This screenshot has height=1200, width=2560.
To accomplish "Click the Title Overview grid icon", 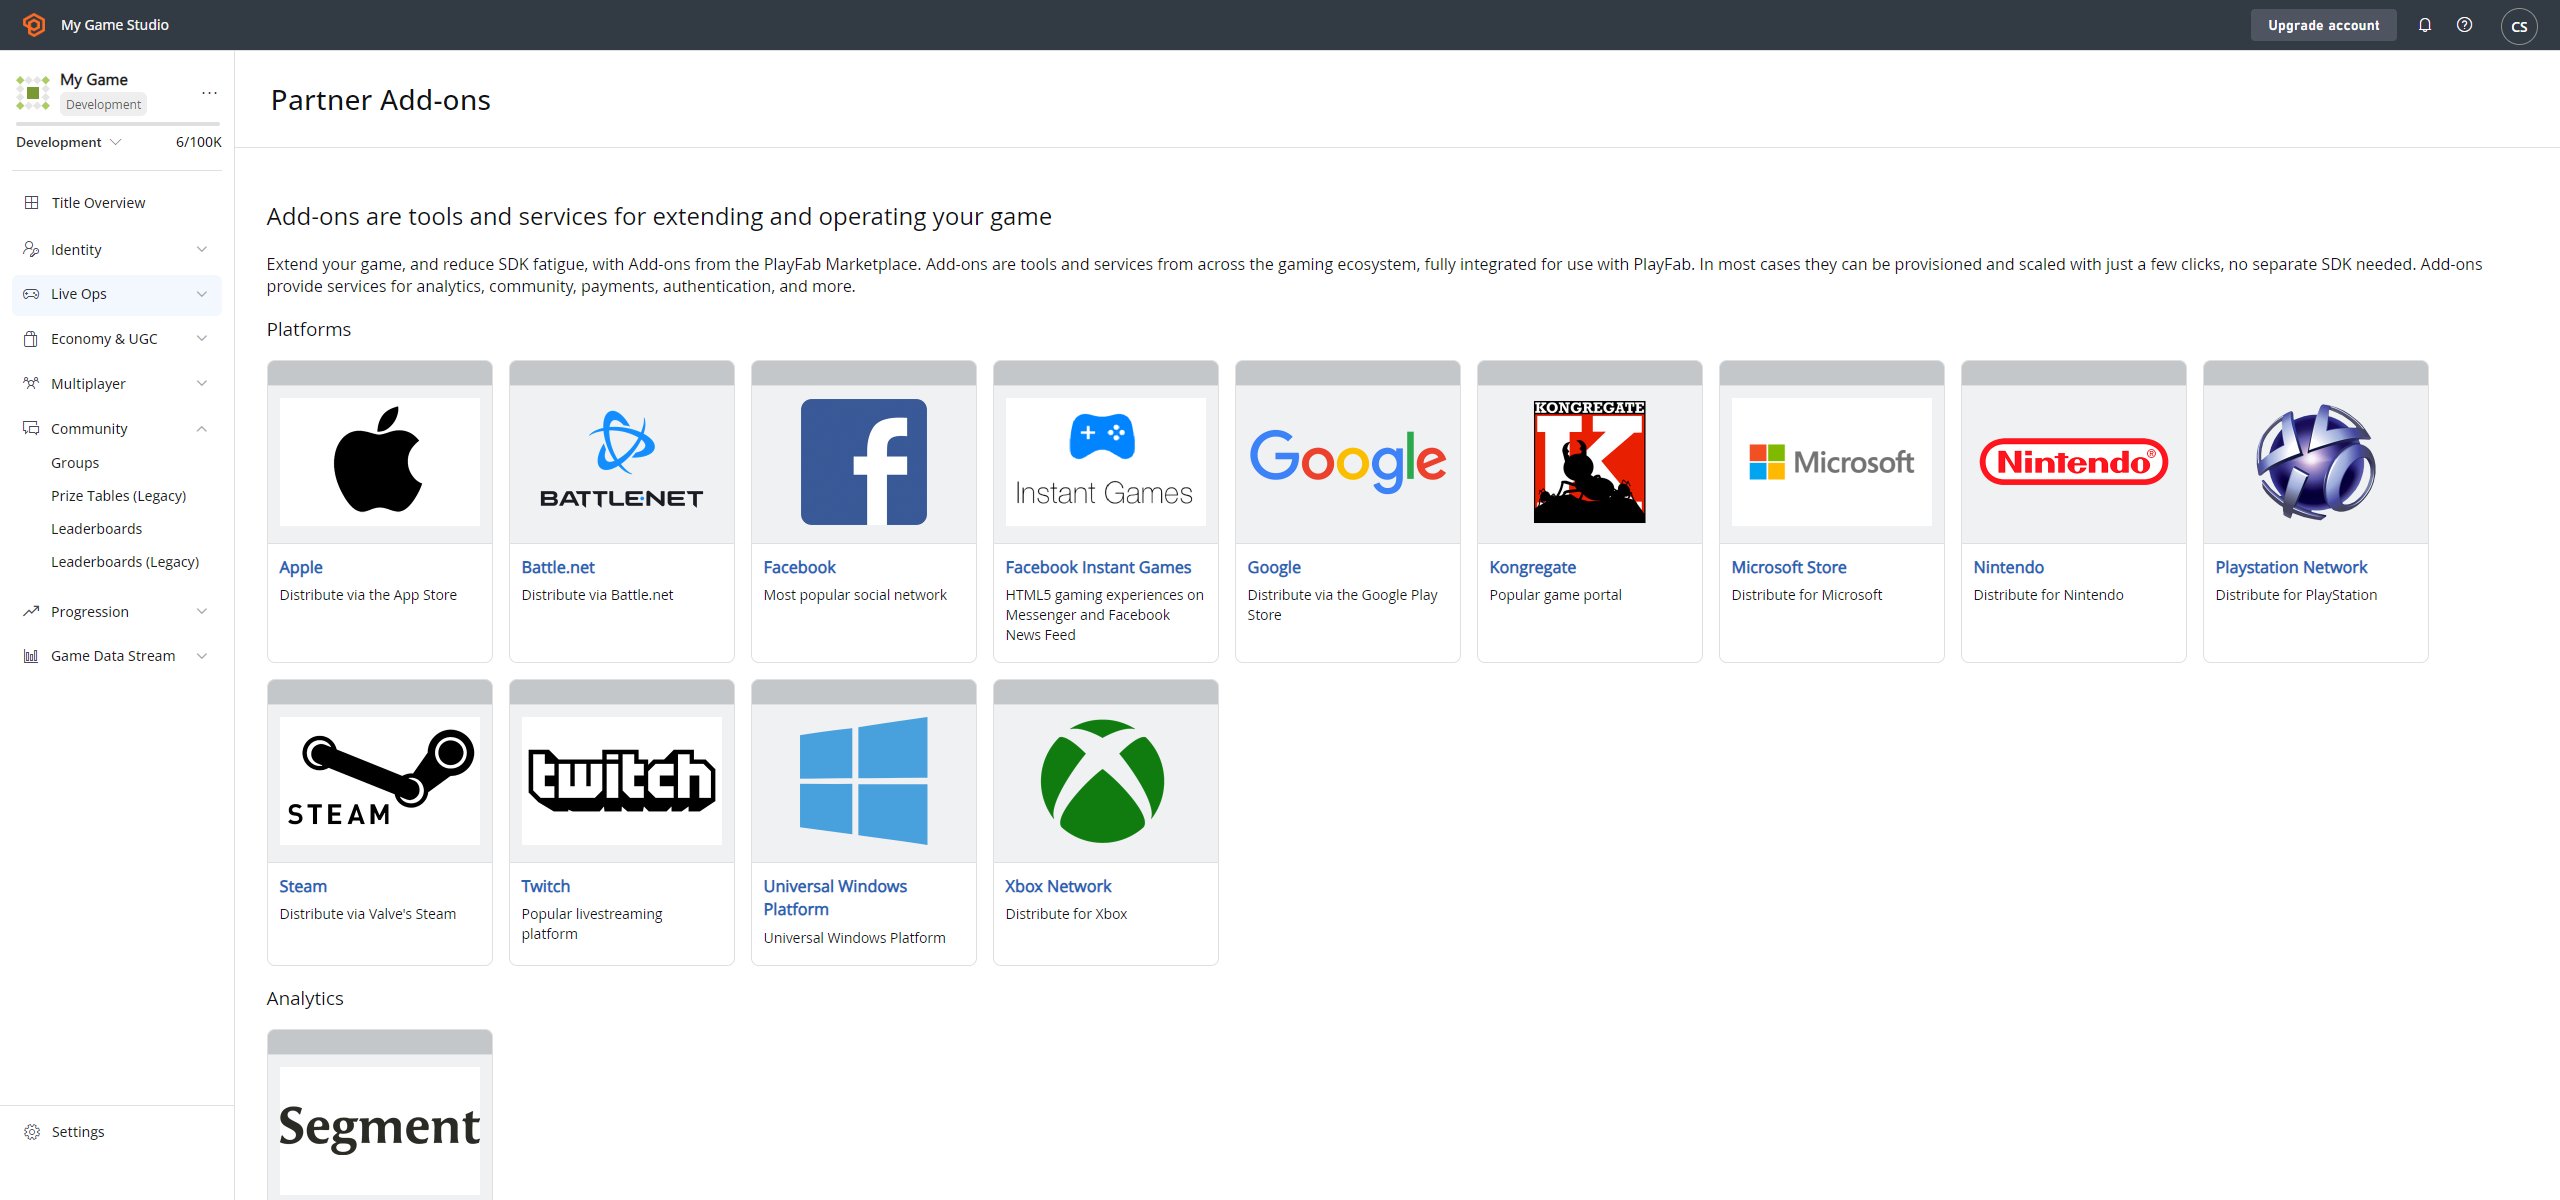I will click(x=32, y=202).
